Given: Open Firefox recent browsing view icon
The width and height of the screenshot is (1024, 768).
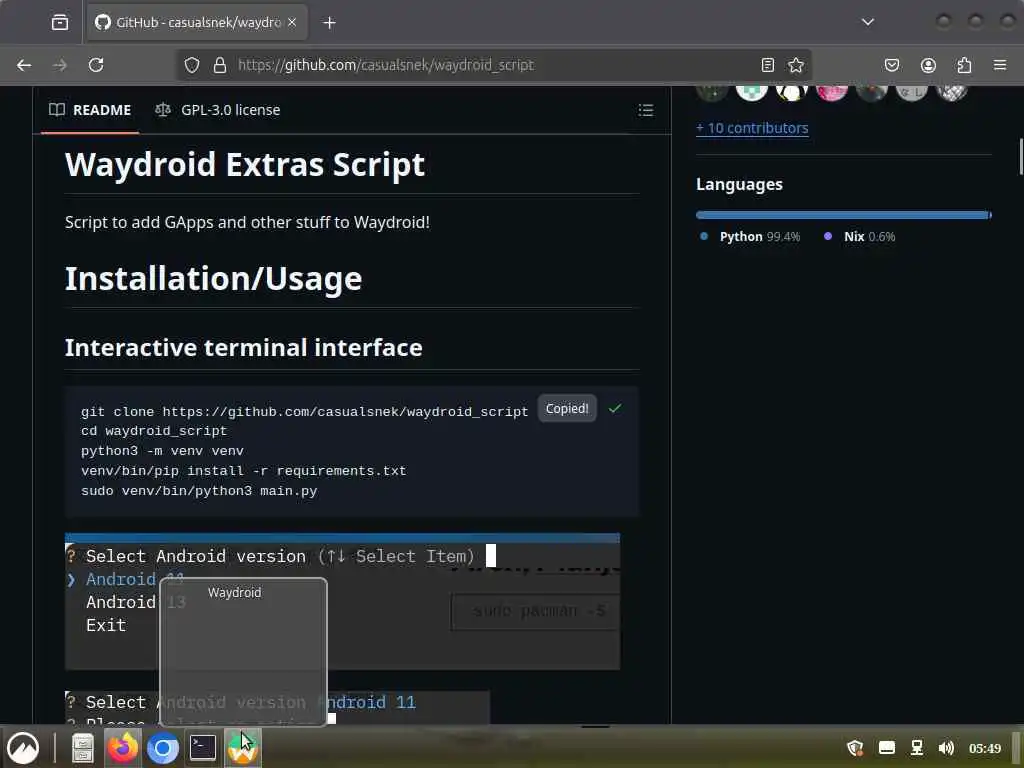Looking at the screenshot, I should point(59,22).
